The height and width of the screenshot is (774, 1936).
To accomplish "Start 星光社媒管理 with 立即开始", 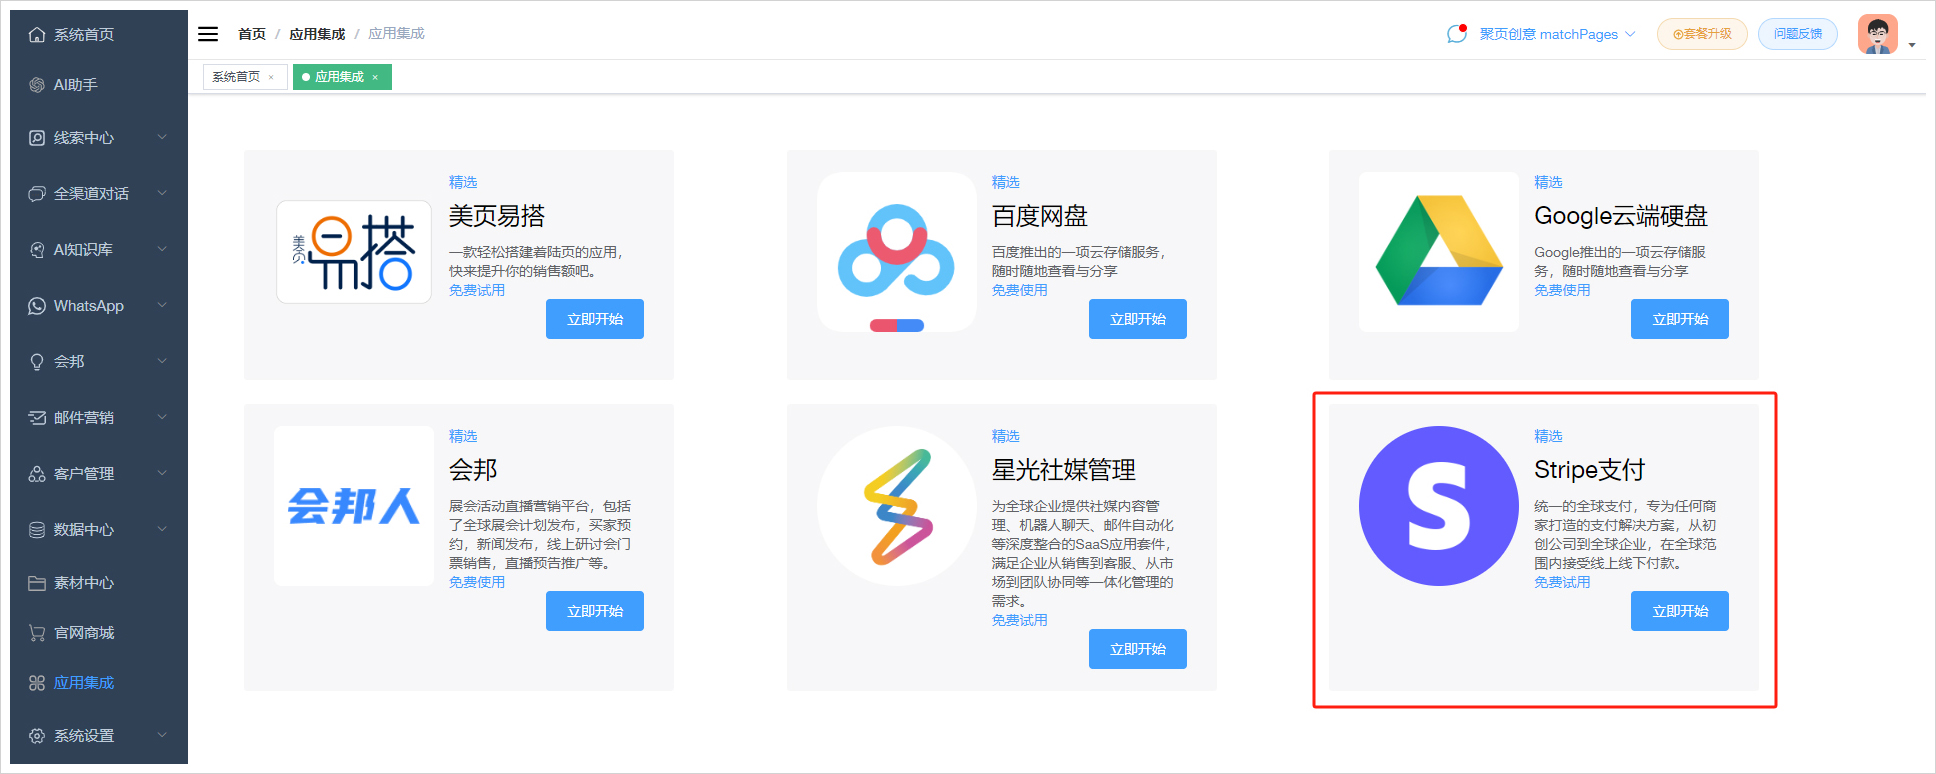I will pos(1138,649).
